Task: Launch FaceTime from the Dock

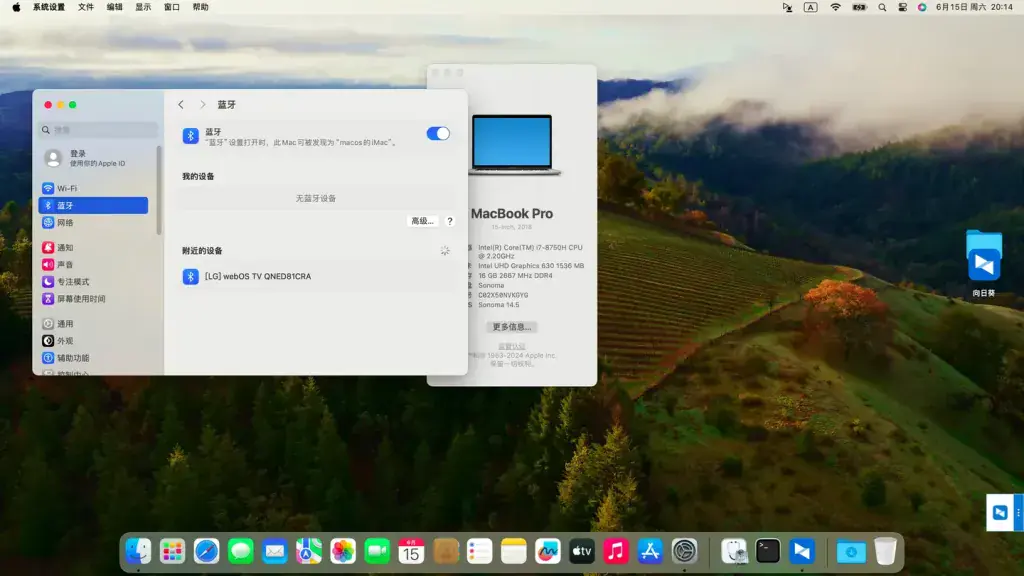Action: [x=377, y=552]
